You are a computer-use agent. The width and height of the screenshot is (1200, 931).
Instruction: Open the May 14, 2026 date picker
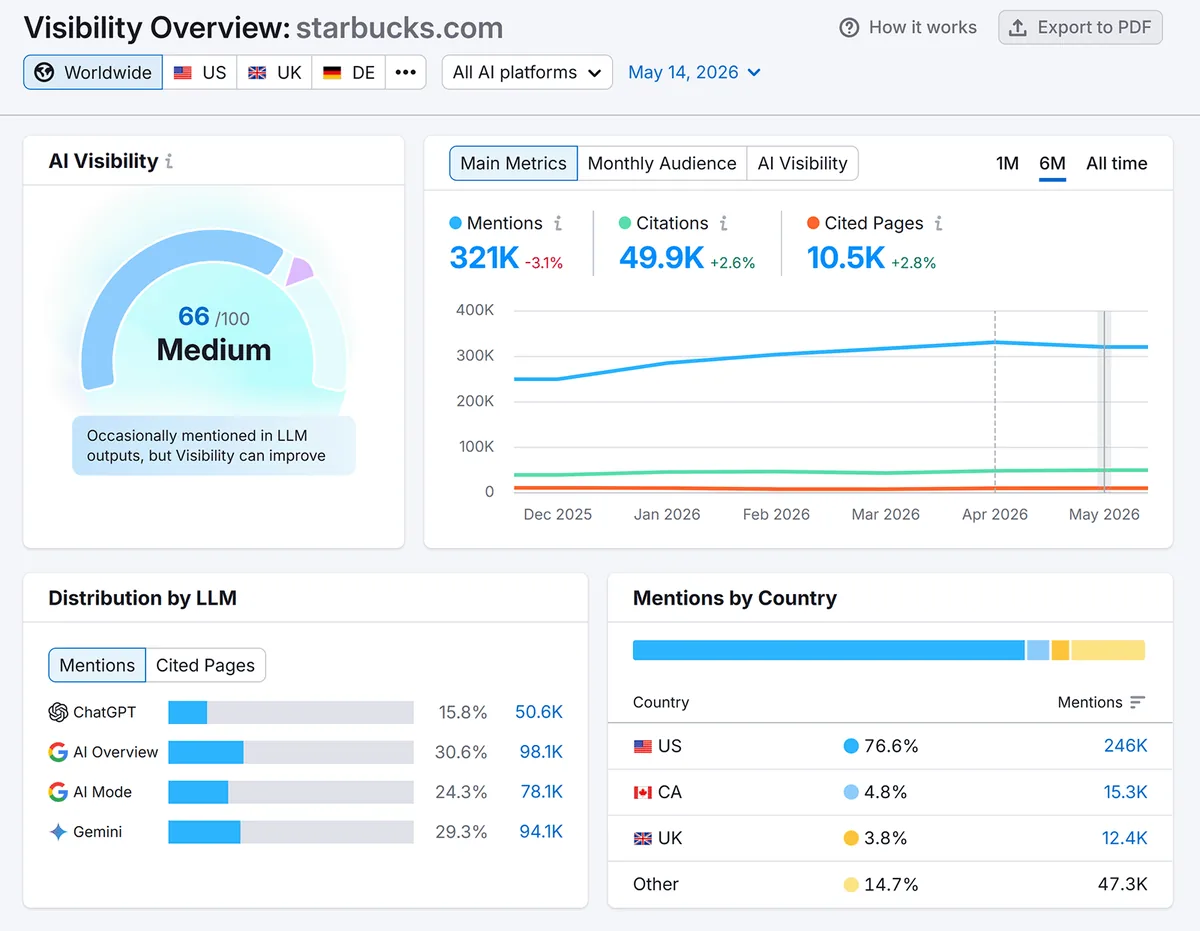(694, 72)
